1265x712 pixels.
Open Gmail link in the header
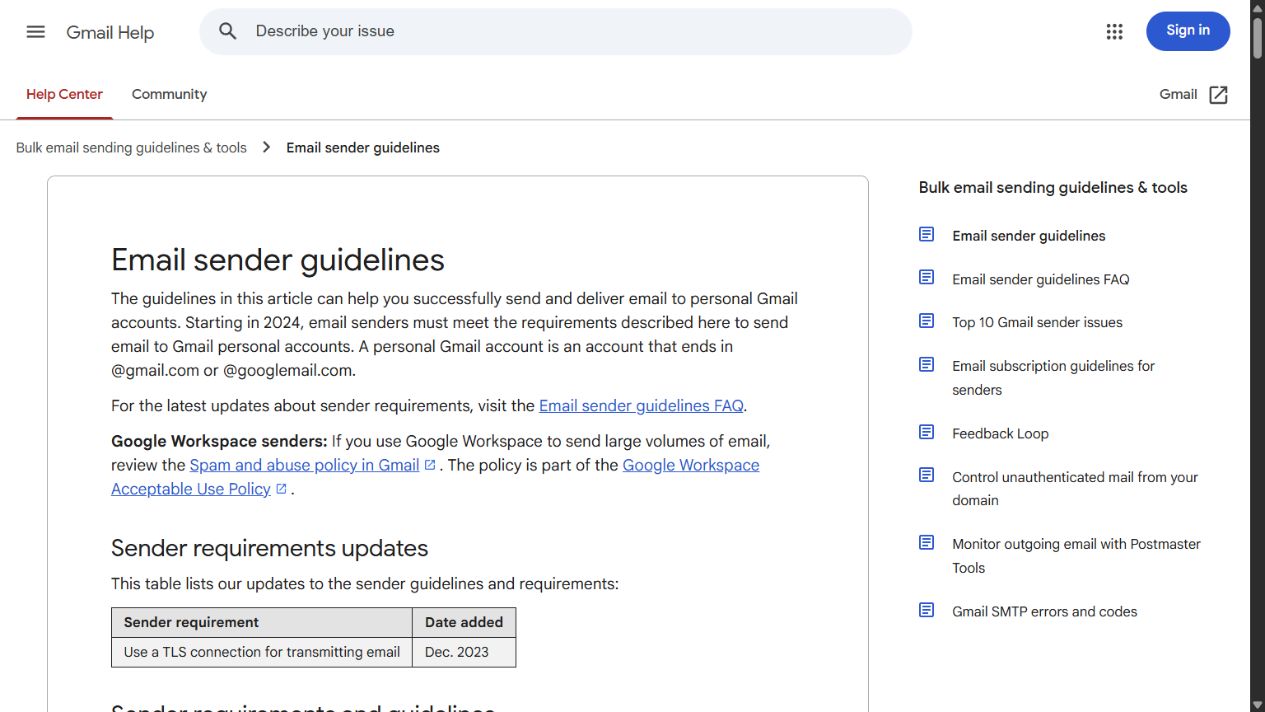click(x=1178, y=94)
